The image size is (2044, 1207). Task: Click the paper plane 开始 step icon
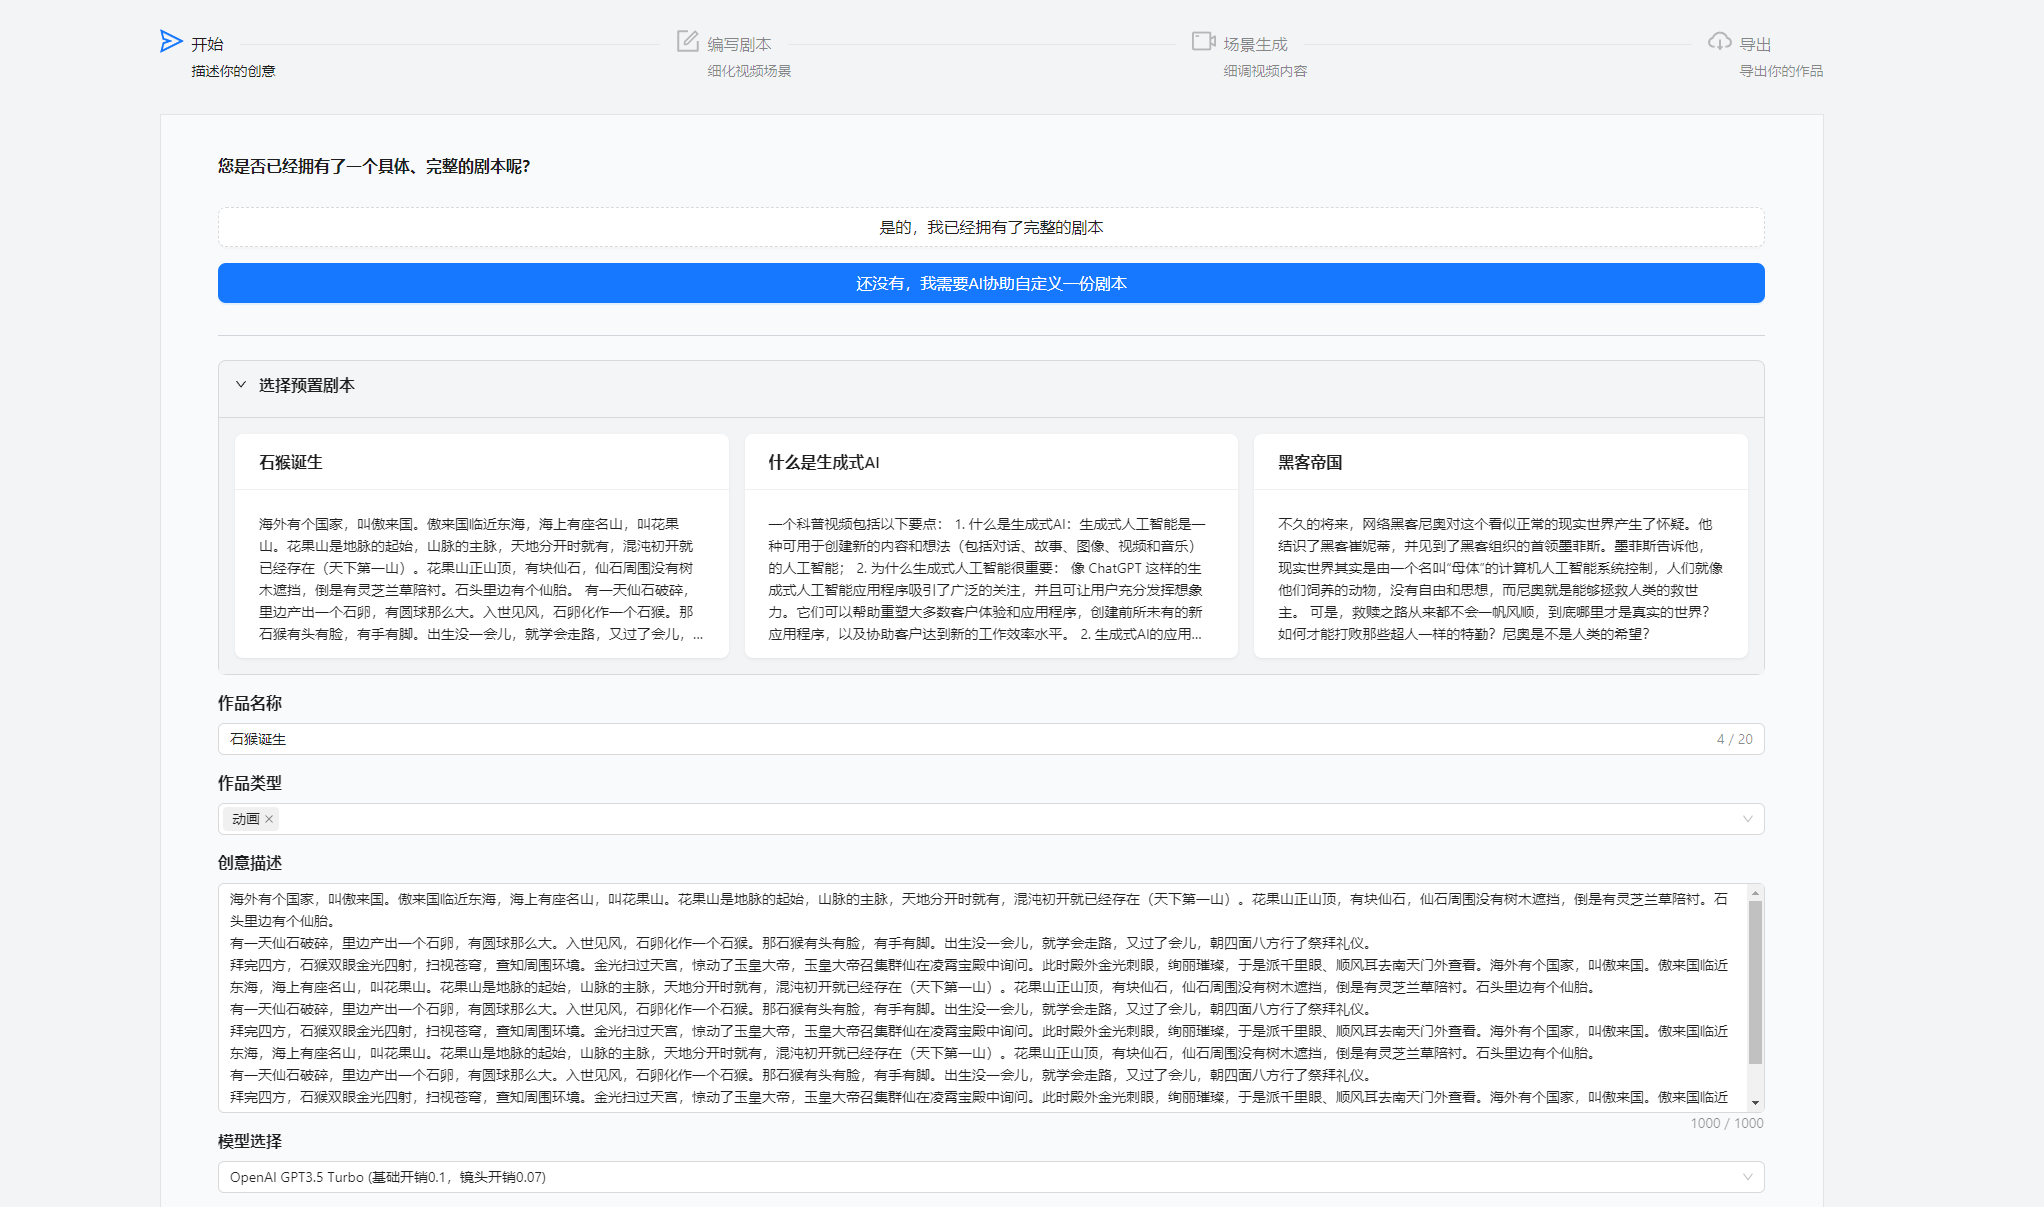pos(171,41)
